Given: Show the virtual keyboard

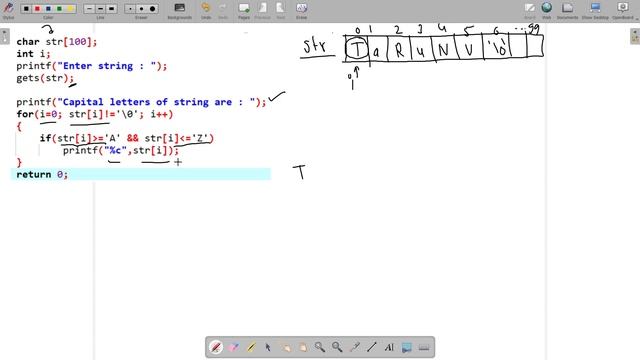Looking at the screenshot, I should point(424,347).
